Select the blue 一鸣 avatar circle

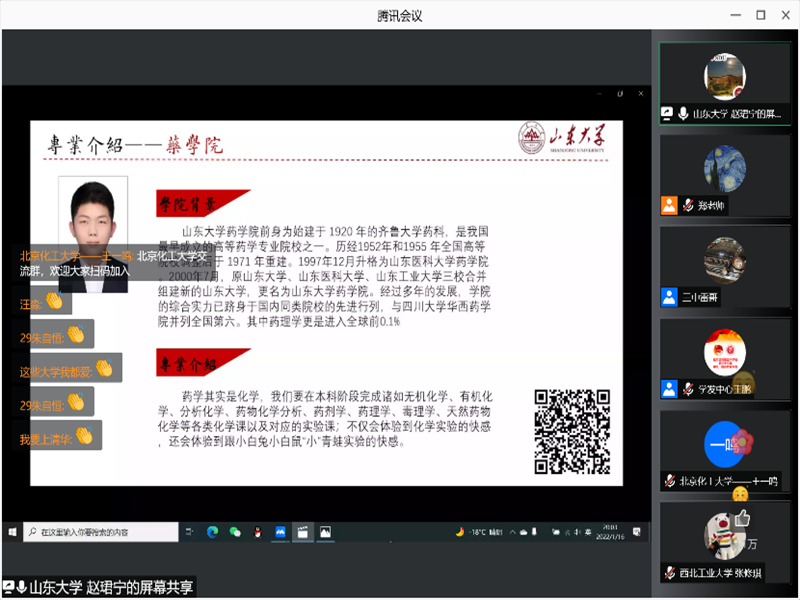coord(725,443)
